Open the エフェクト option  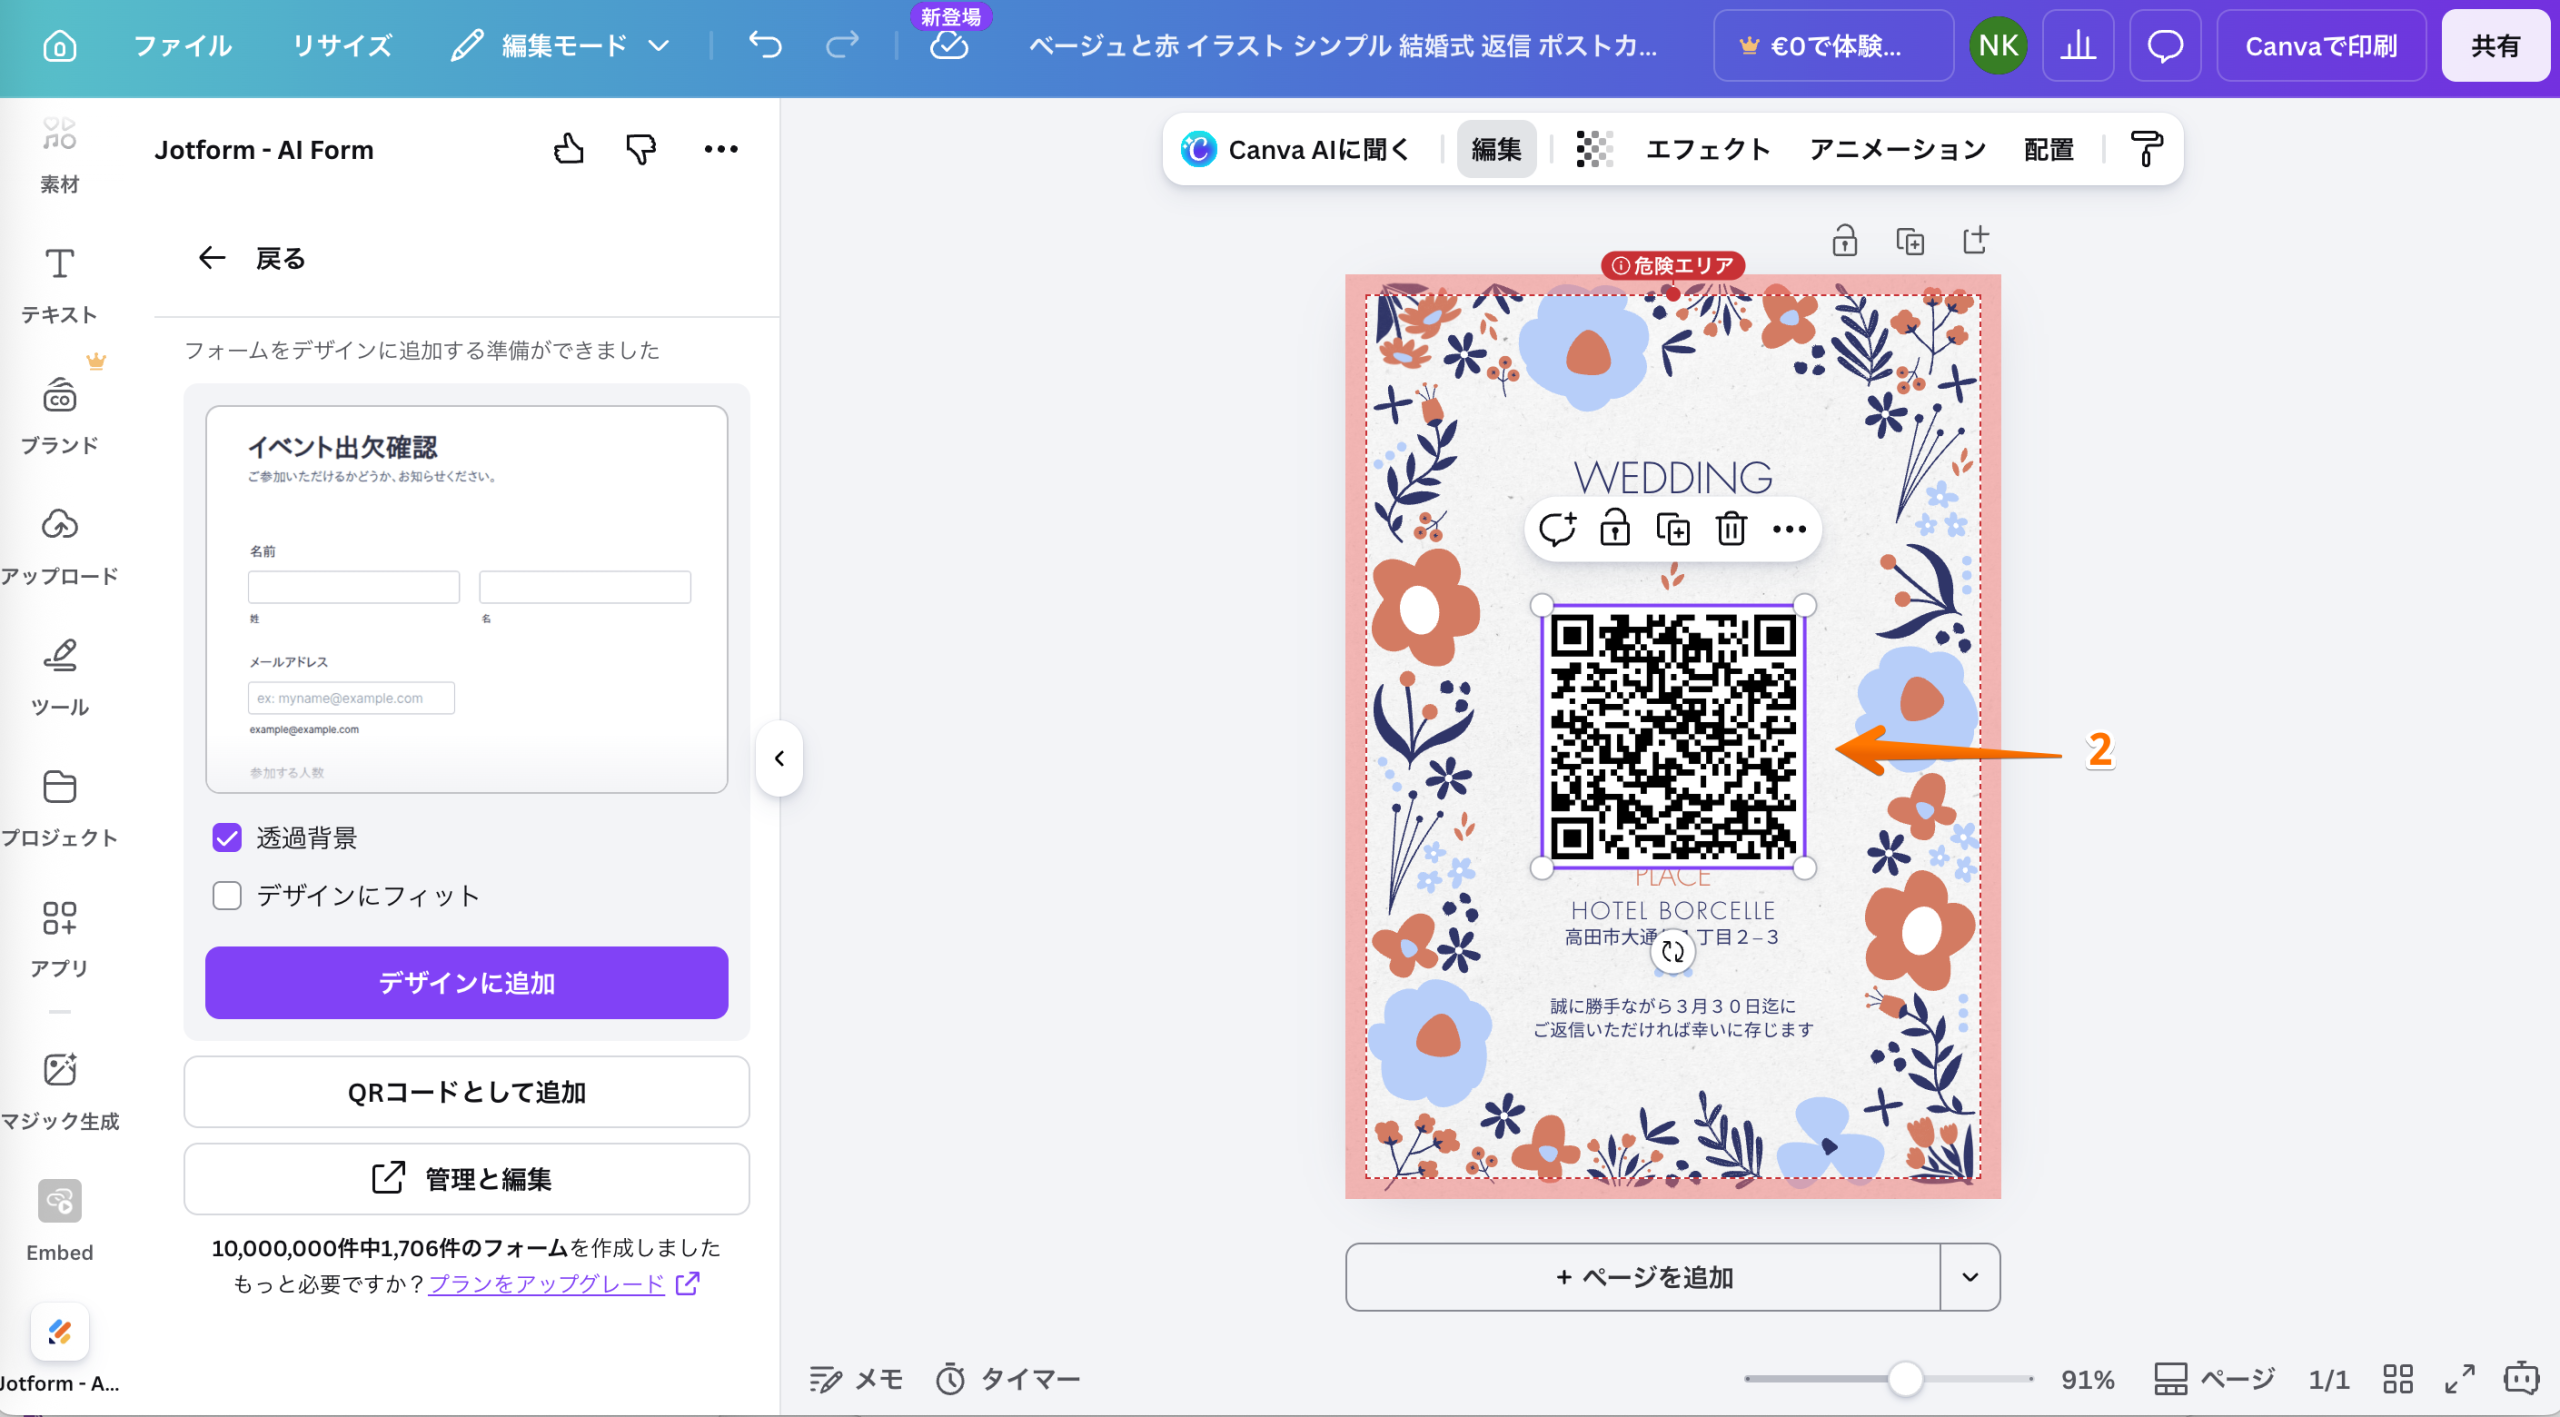tap(1708, 149)
